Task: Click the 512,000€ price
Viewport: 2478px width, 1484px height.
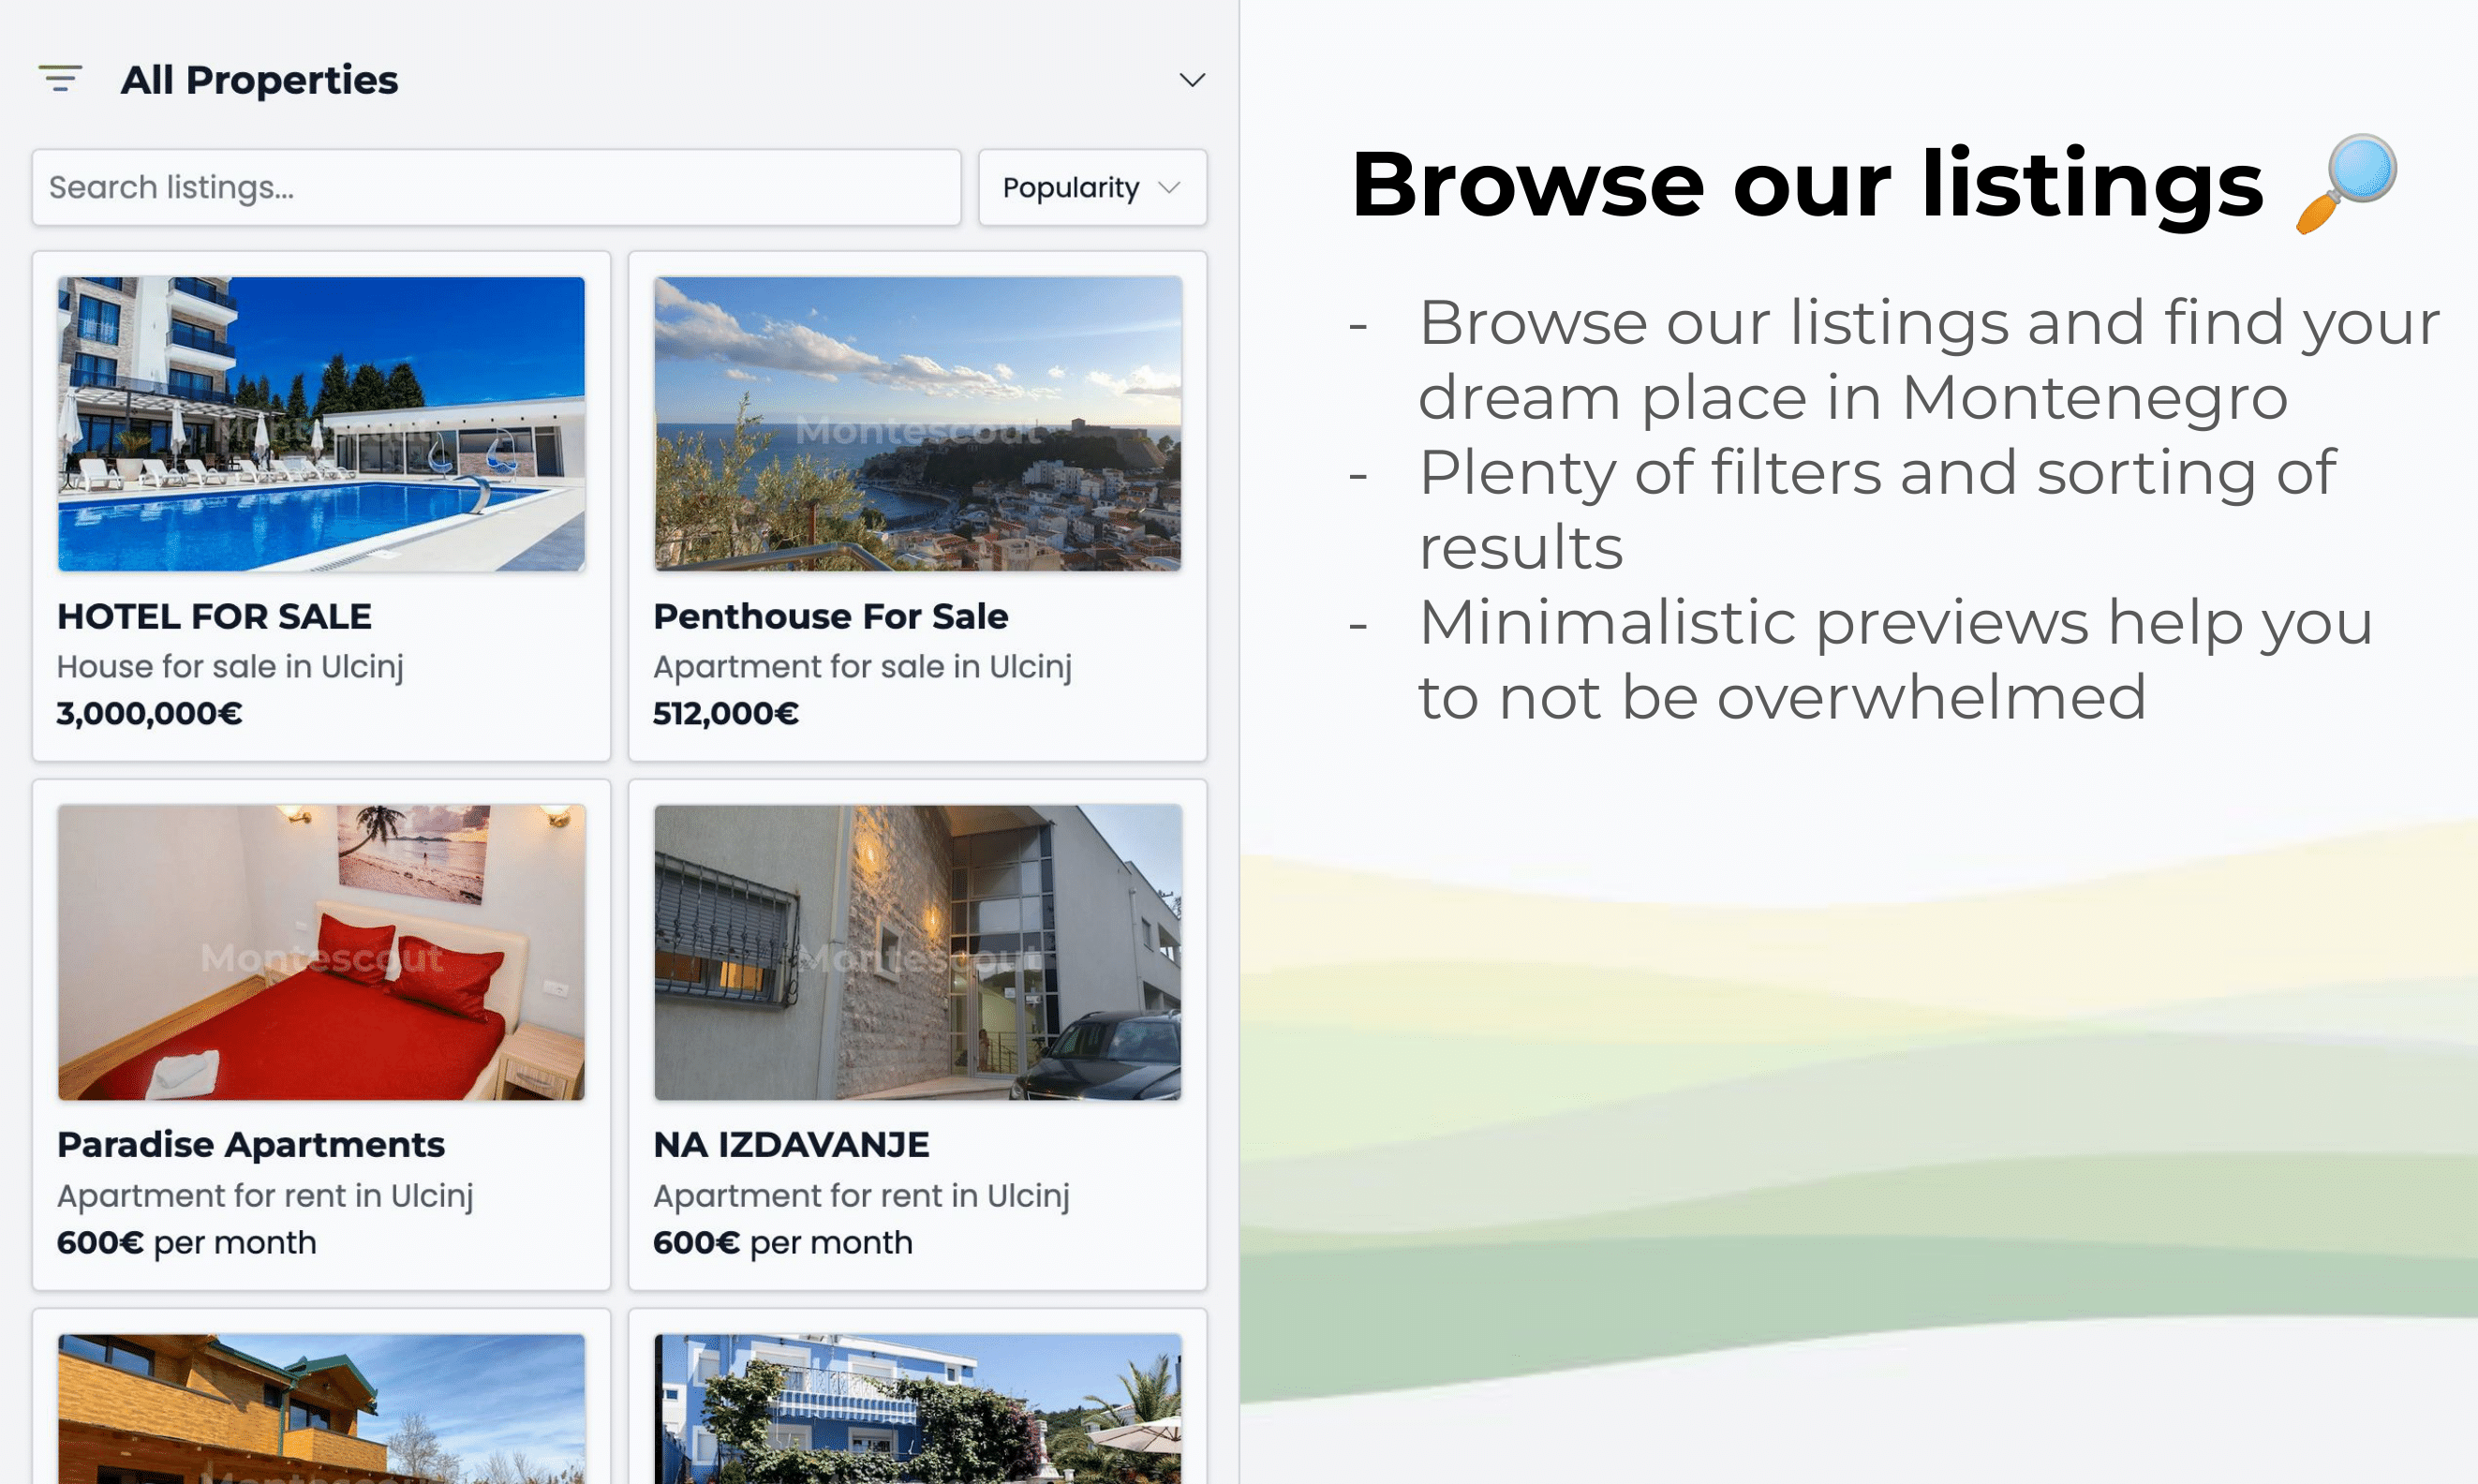Action: pyautogui.click(x=726, y=713)
